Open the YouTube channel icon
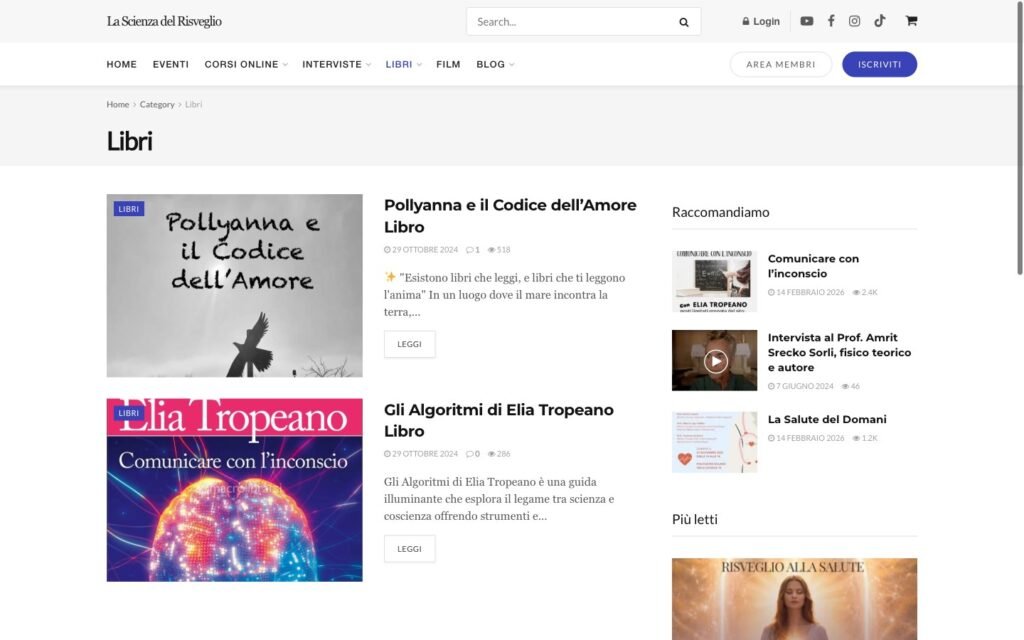 (x=807, y=21)
